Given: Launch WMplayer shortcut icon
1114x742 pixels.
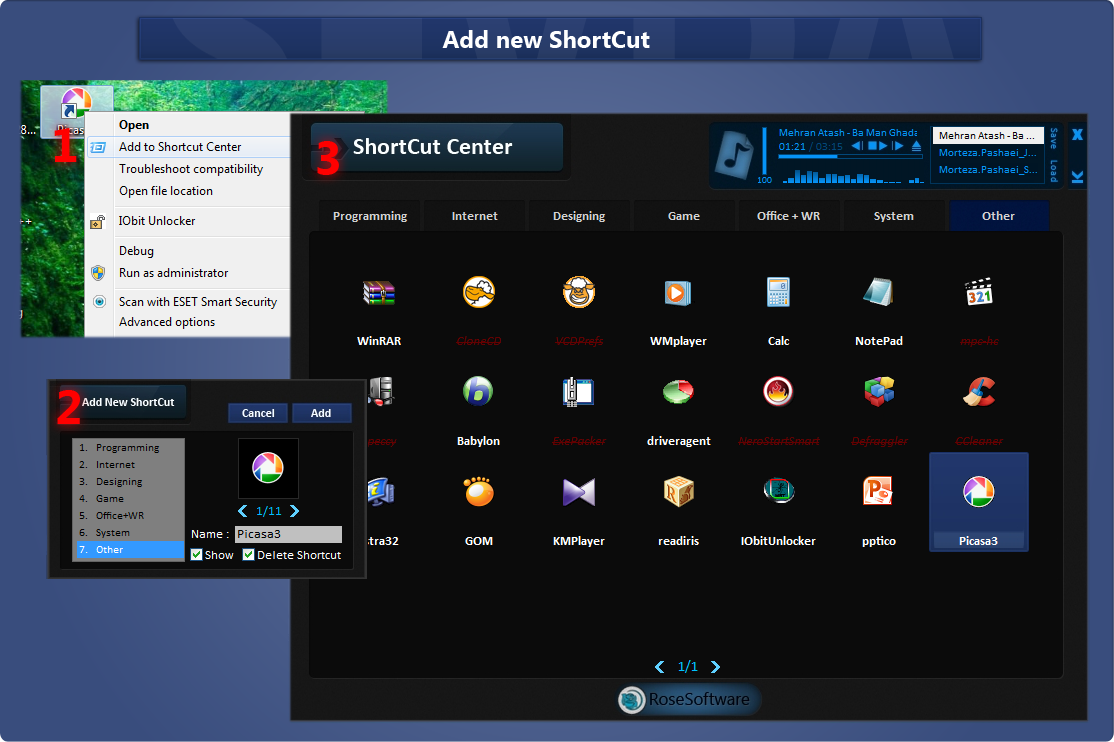Looking at the screenshot, I should [678, 292].
